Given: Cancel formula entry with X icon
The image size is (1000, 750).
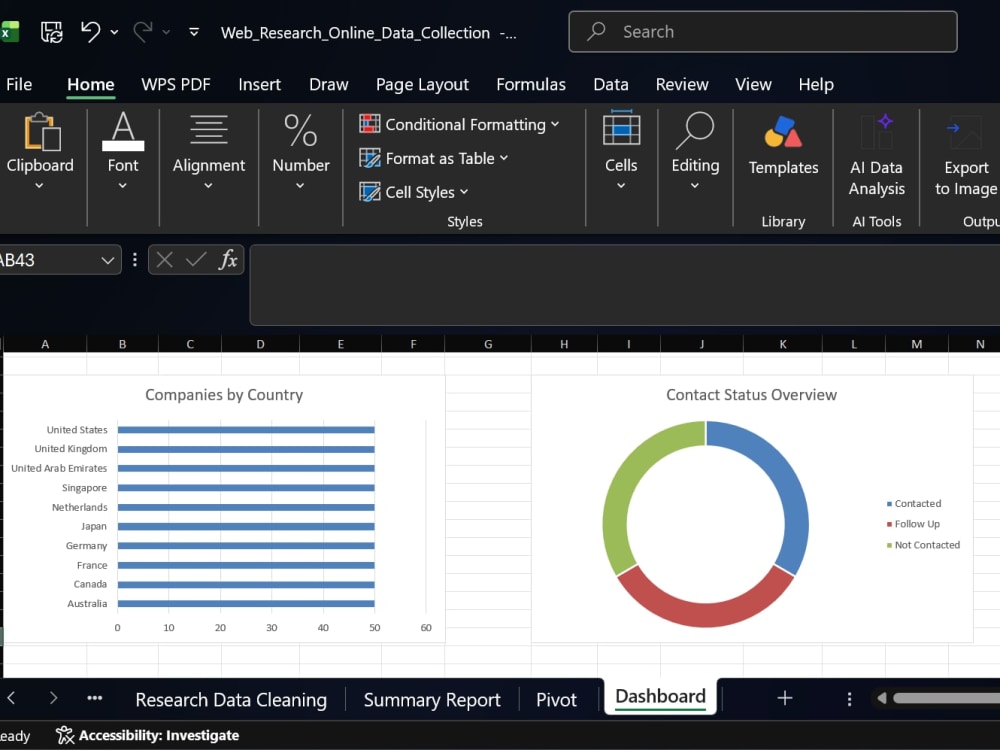Looking at the screenshot, I should click(x=165, y=260).
